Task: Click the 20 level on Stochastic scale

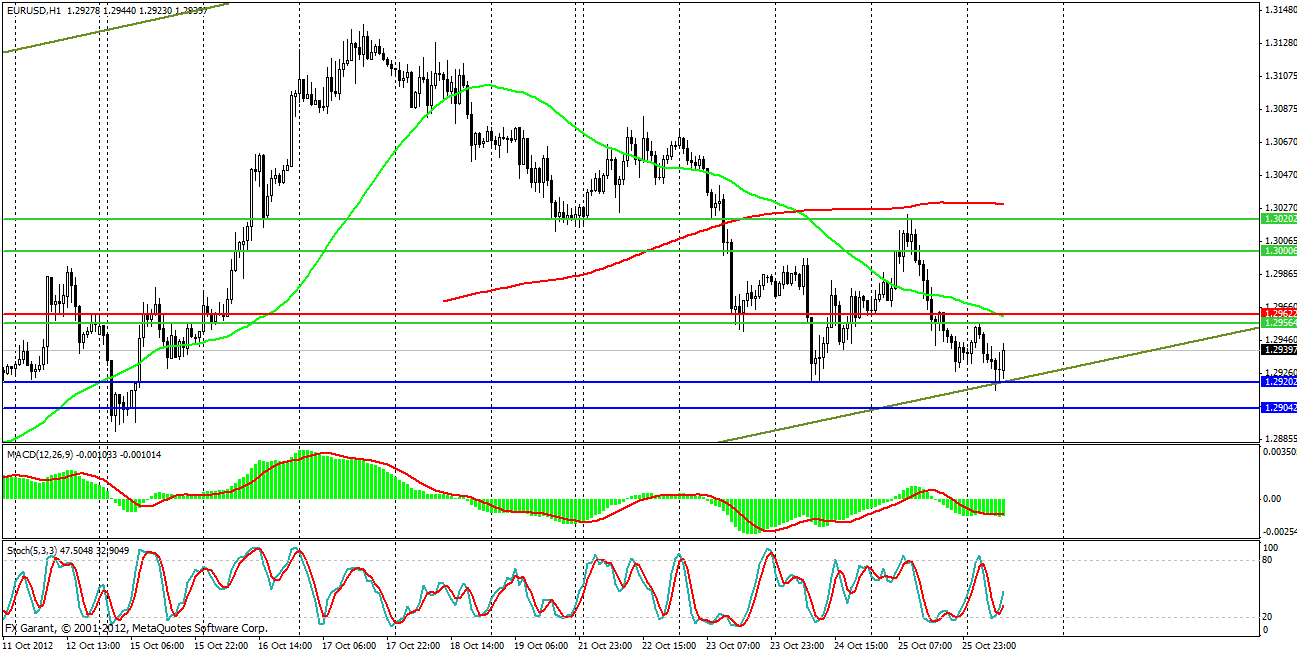Action: click(1270, 616)
